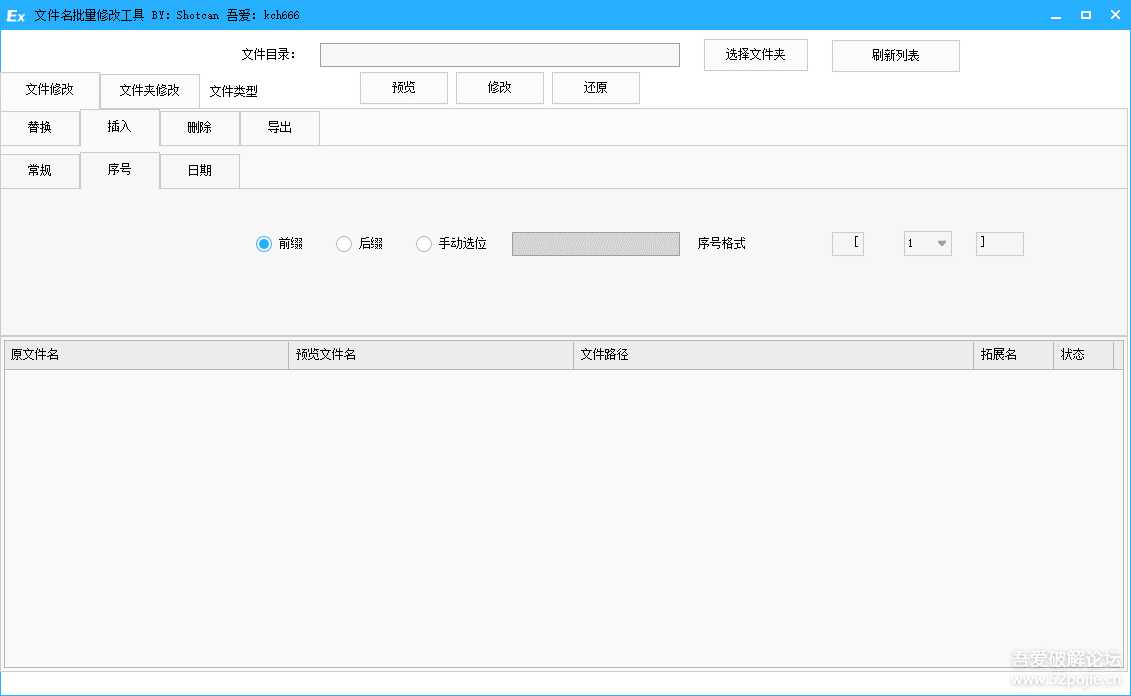Click the Ex app icon in the title bar

click(x=14, y=14)
